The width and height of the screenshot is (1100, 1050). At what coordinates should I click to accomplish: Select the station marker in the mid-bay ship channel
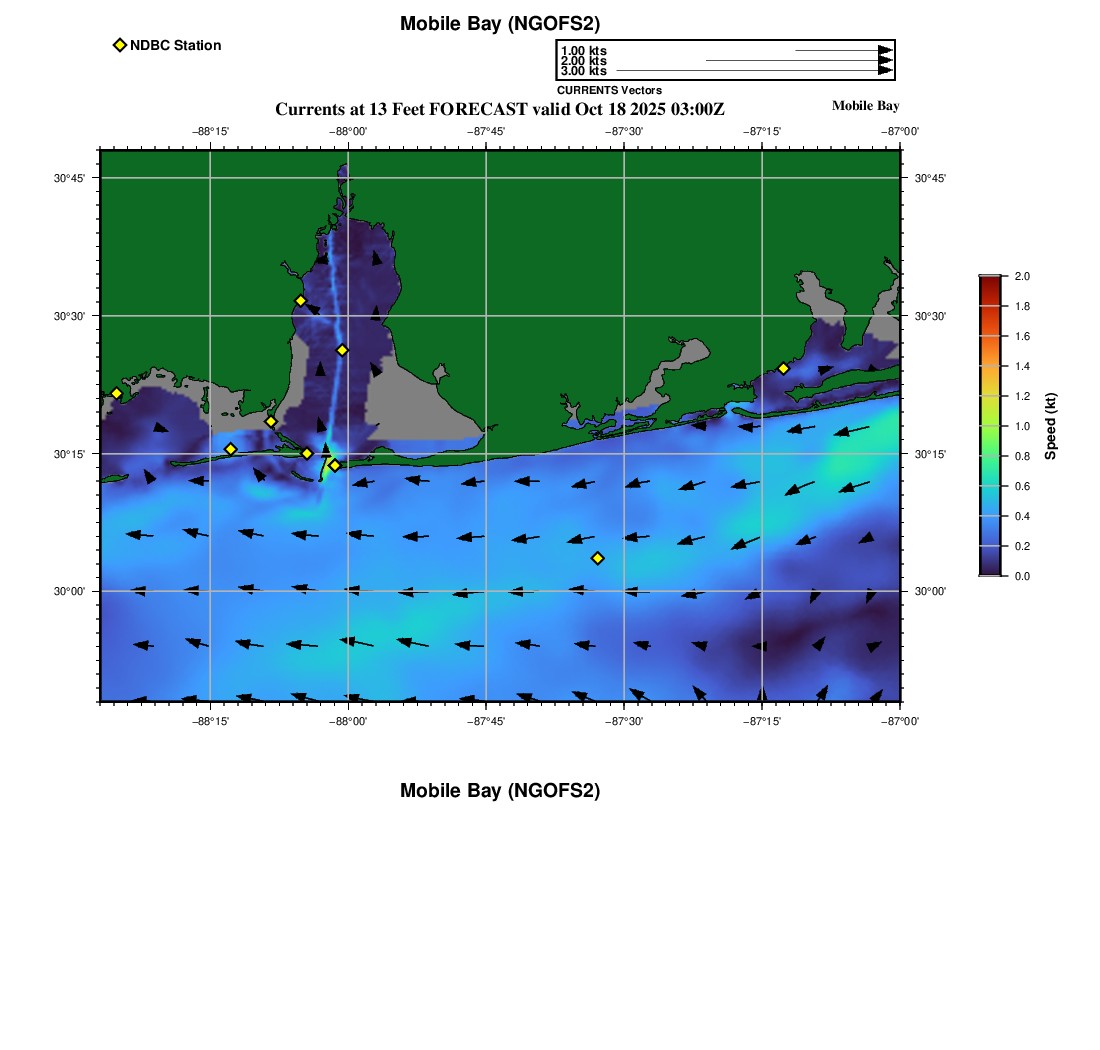click(x=342, y=350)
